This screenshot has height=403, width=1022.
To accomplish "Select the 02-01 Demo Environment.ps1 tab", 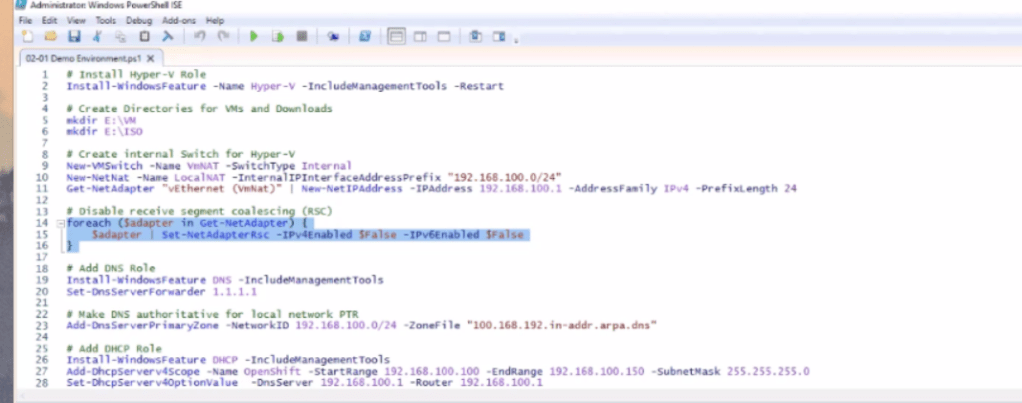I will point(82,58).
